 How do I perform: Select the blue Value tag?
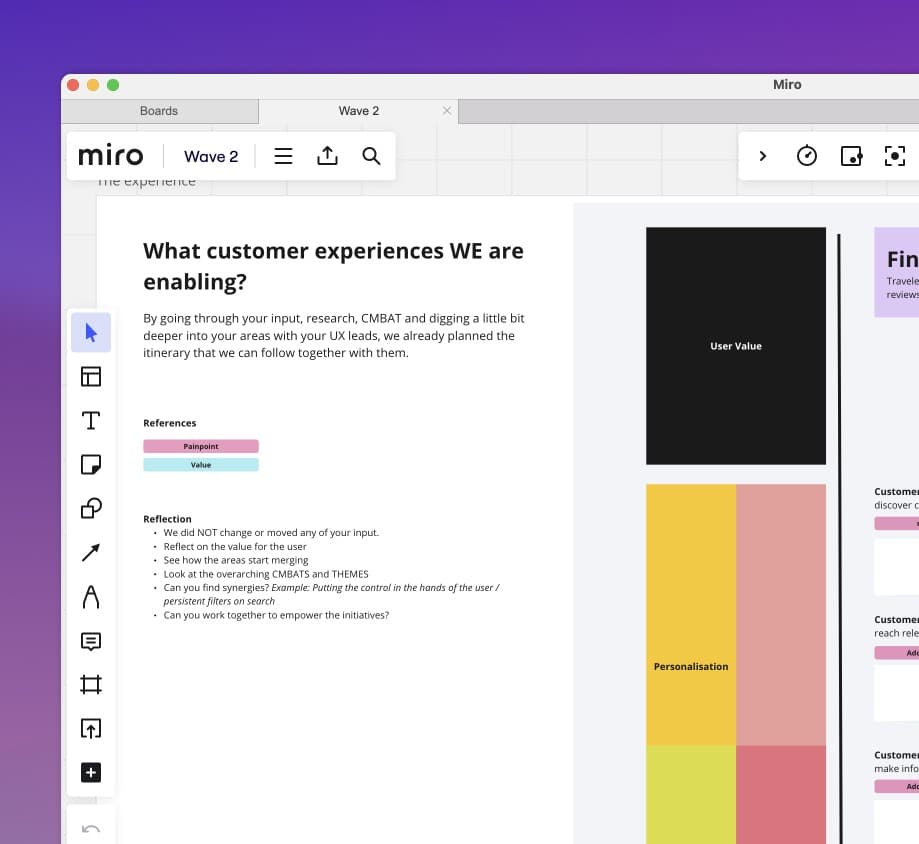(201, 465)
